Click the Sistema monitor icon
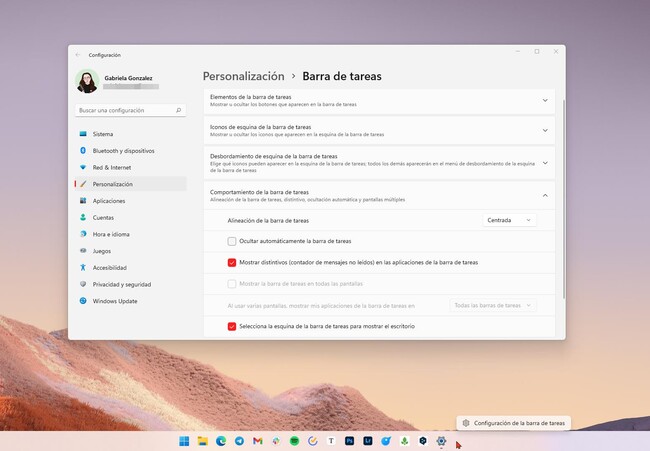The image size is (650, 451). tap(83, 134)
